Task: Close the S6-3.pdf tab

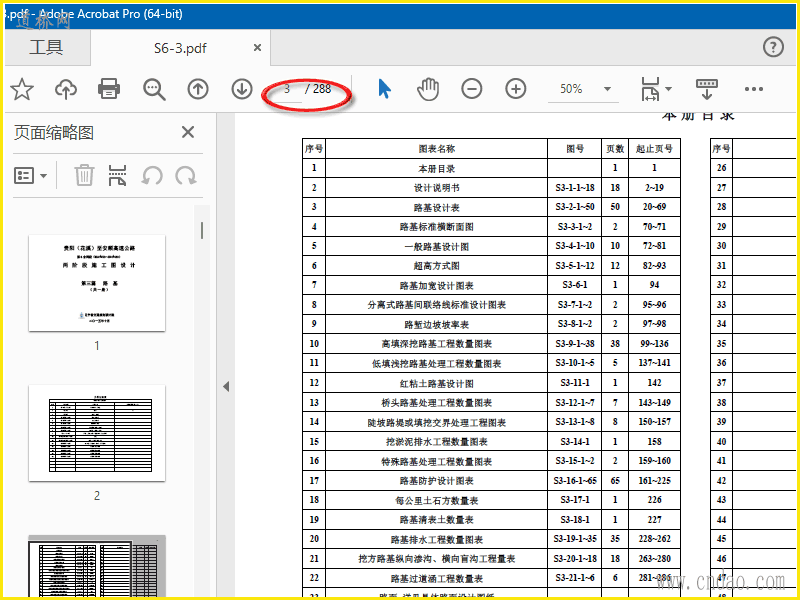Action: pos(258,47)
